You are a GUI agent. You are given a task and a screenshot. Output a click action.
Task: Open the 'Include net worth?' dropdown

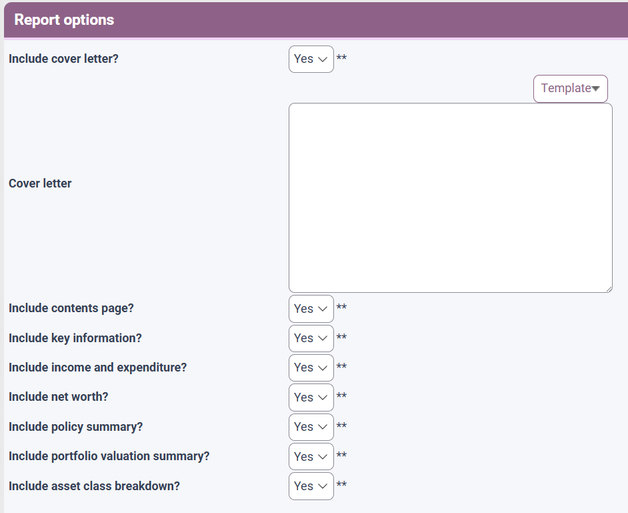(310, 397)
